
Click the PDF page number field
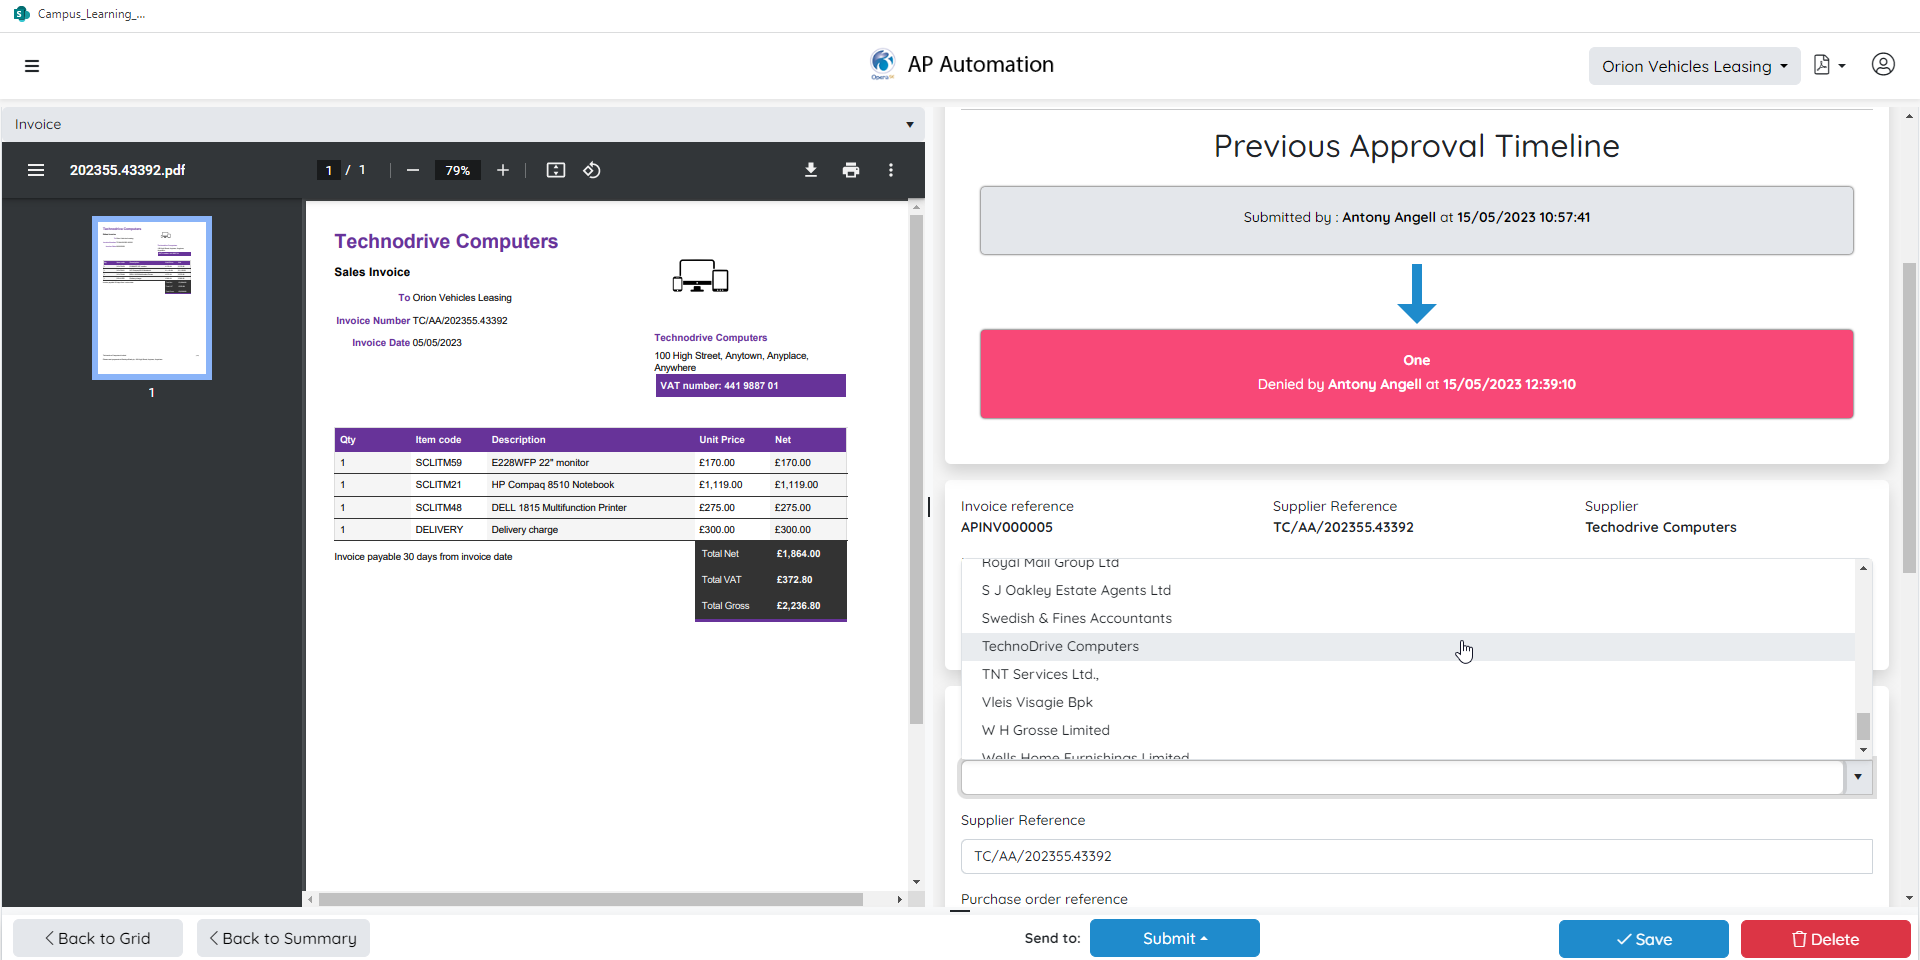pyautogui.click(x=328, y=170)
